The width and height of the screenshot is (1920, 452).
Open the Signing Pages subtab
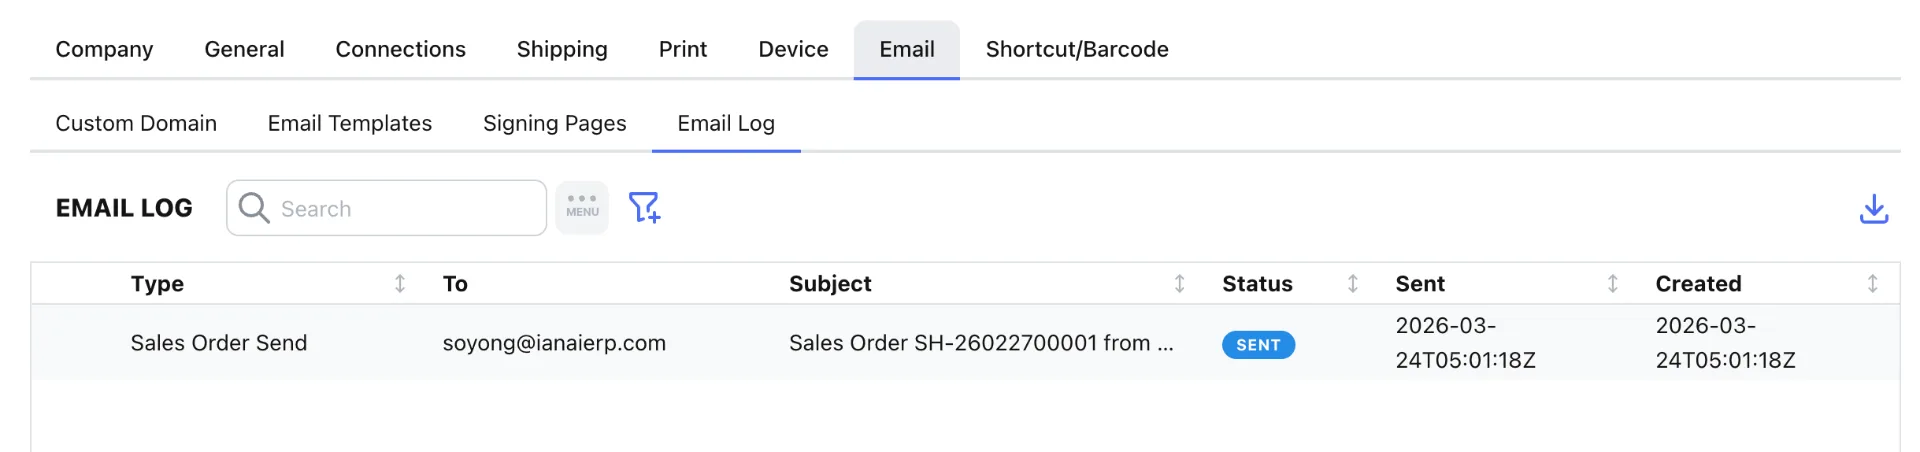point(554,123)
